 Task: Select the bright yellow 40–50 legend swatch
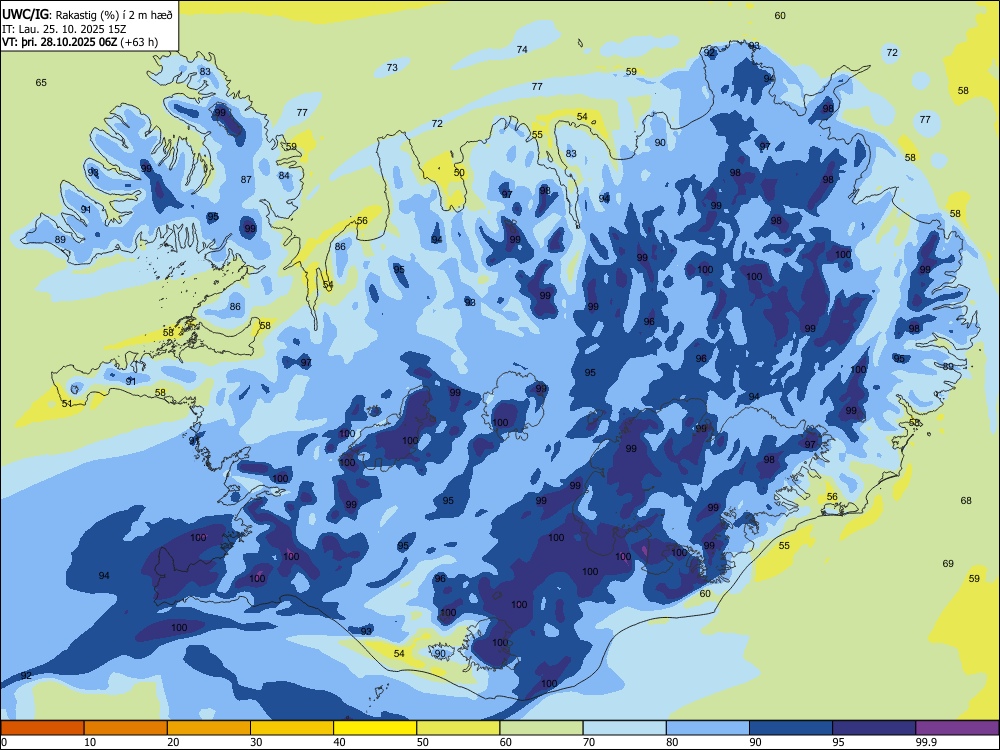[375, 728]
